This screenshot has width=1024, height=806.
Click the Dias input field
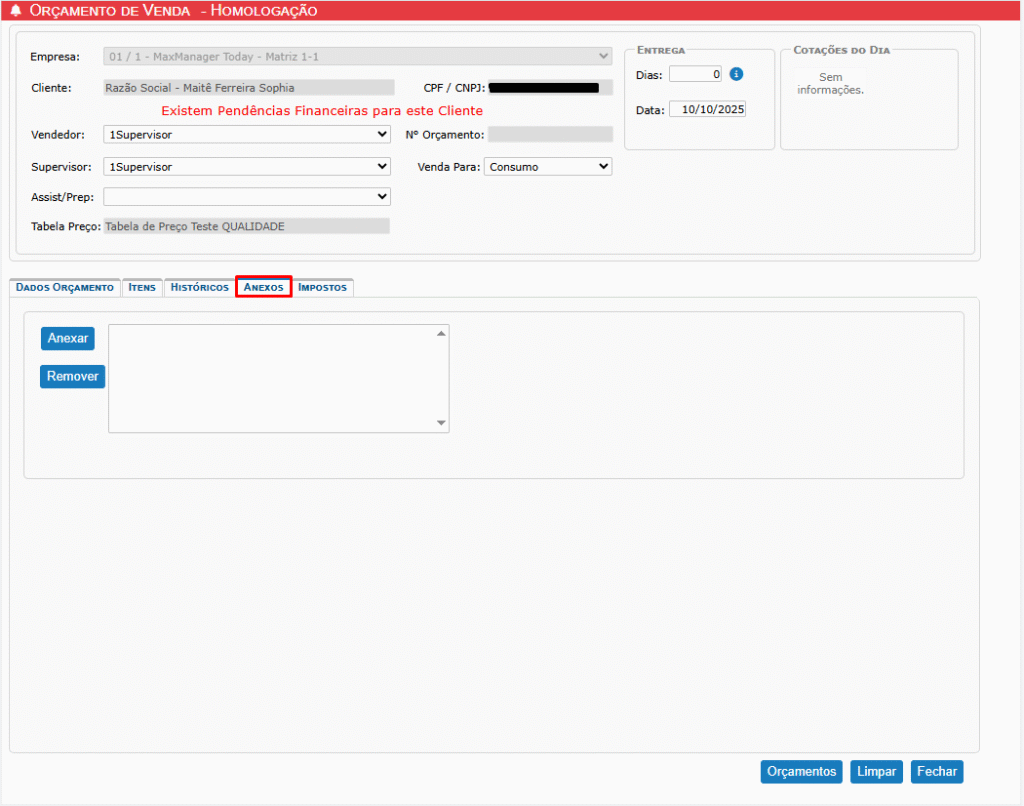(x=695, y=74)
